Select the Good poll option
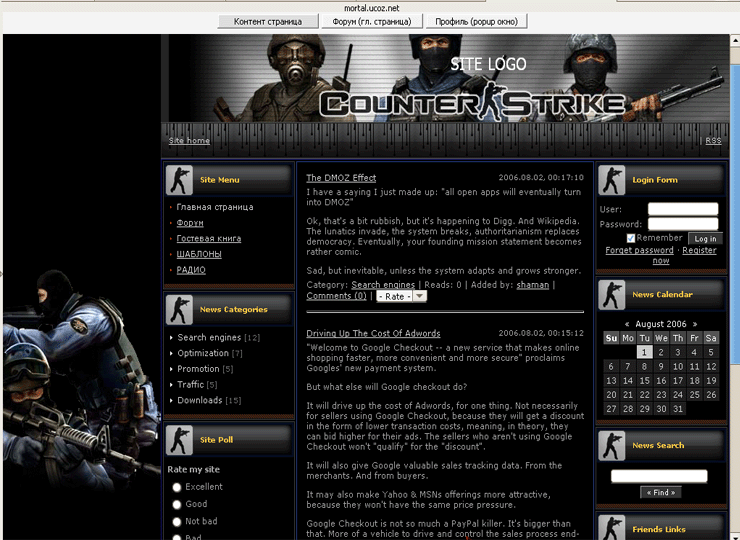The width and height of the screenshot is (740, 540). (x=177, y=505)
